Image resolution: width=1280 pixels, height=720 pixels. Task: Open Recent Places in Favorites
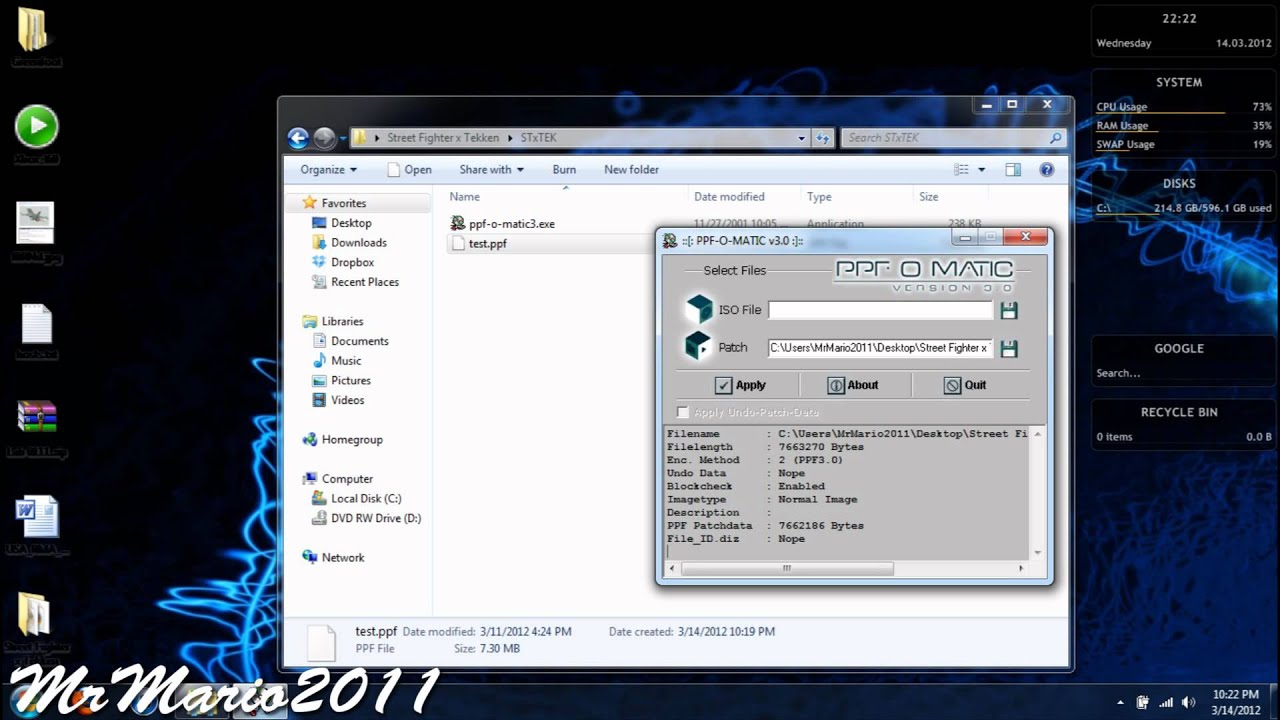[365, 282]
